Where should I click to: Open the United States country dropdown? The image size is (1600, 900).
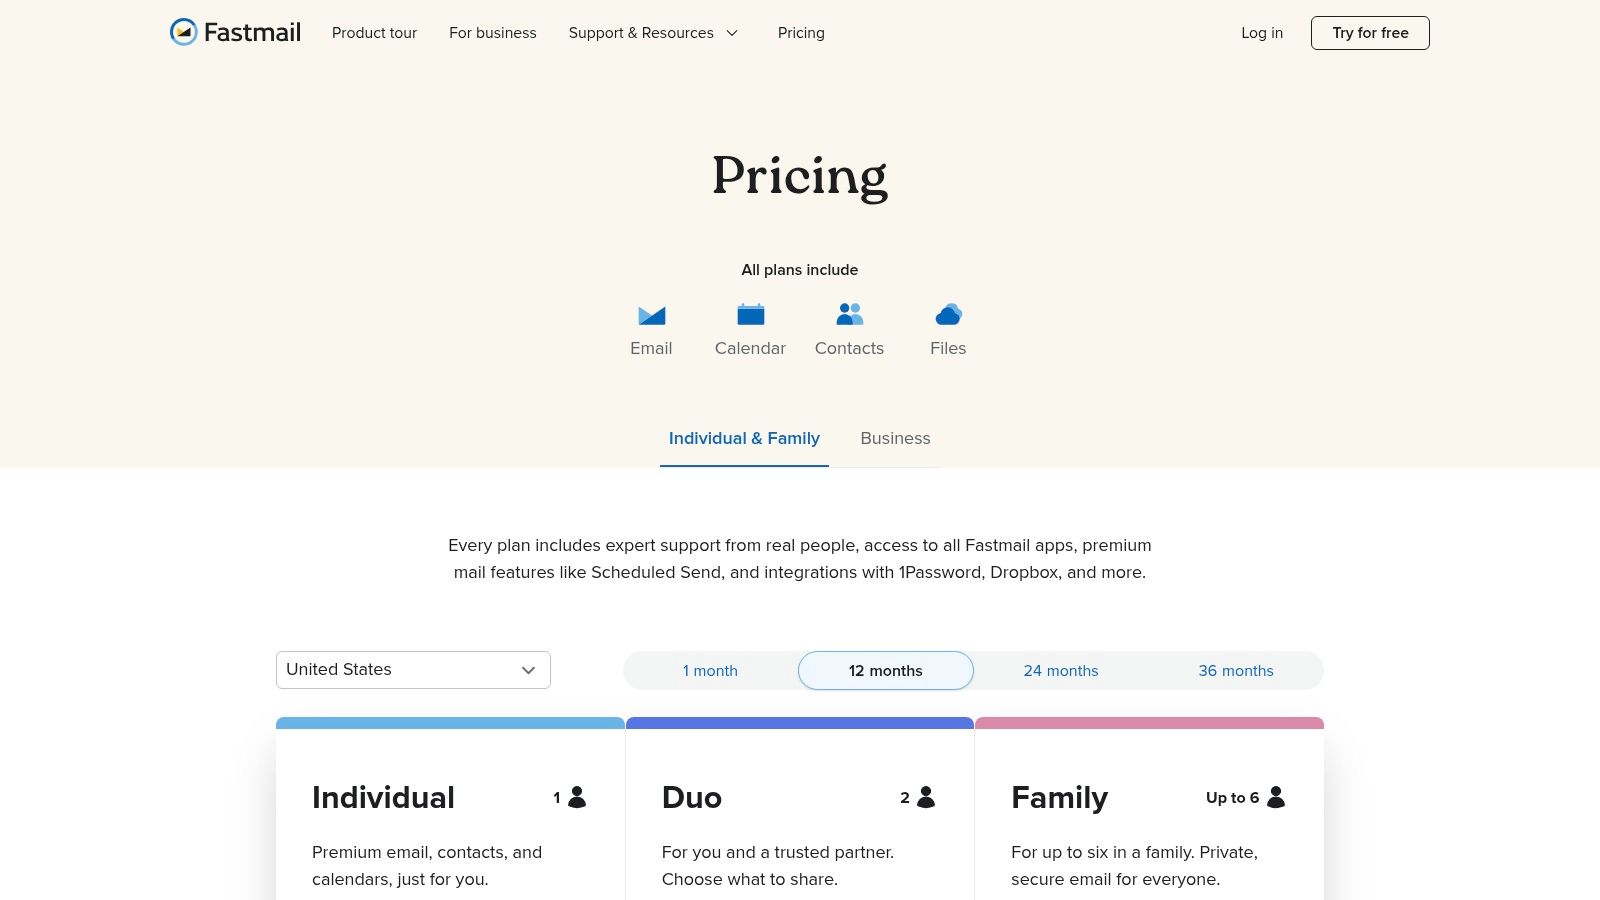coord(413,670)
